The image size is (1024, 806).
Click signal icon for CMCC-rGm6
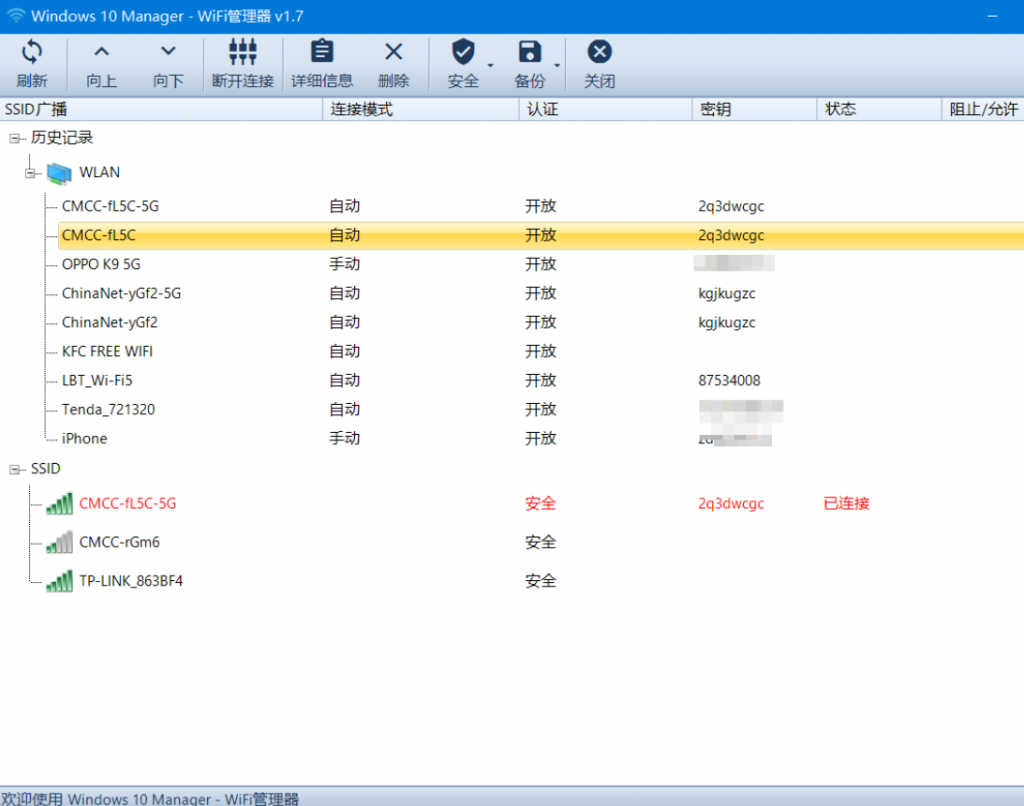click(59, 543)
